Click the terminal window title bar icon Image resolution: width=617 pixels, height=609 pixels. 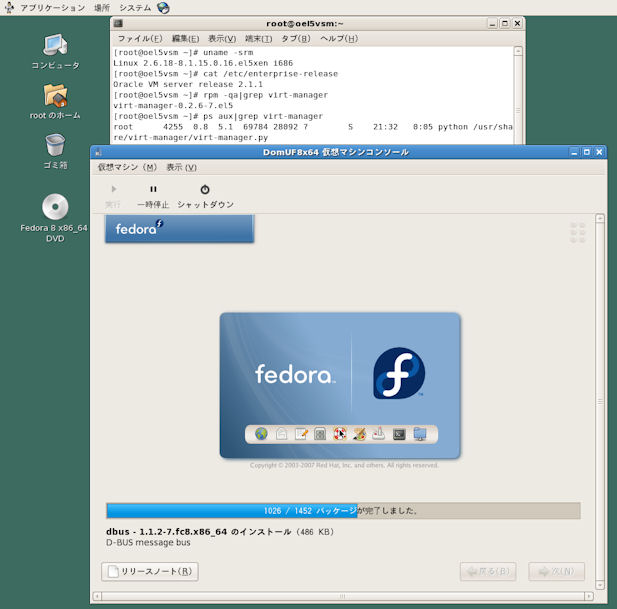coord(118,23)
